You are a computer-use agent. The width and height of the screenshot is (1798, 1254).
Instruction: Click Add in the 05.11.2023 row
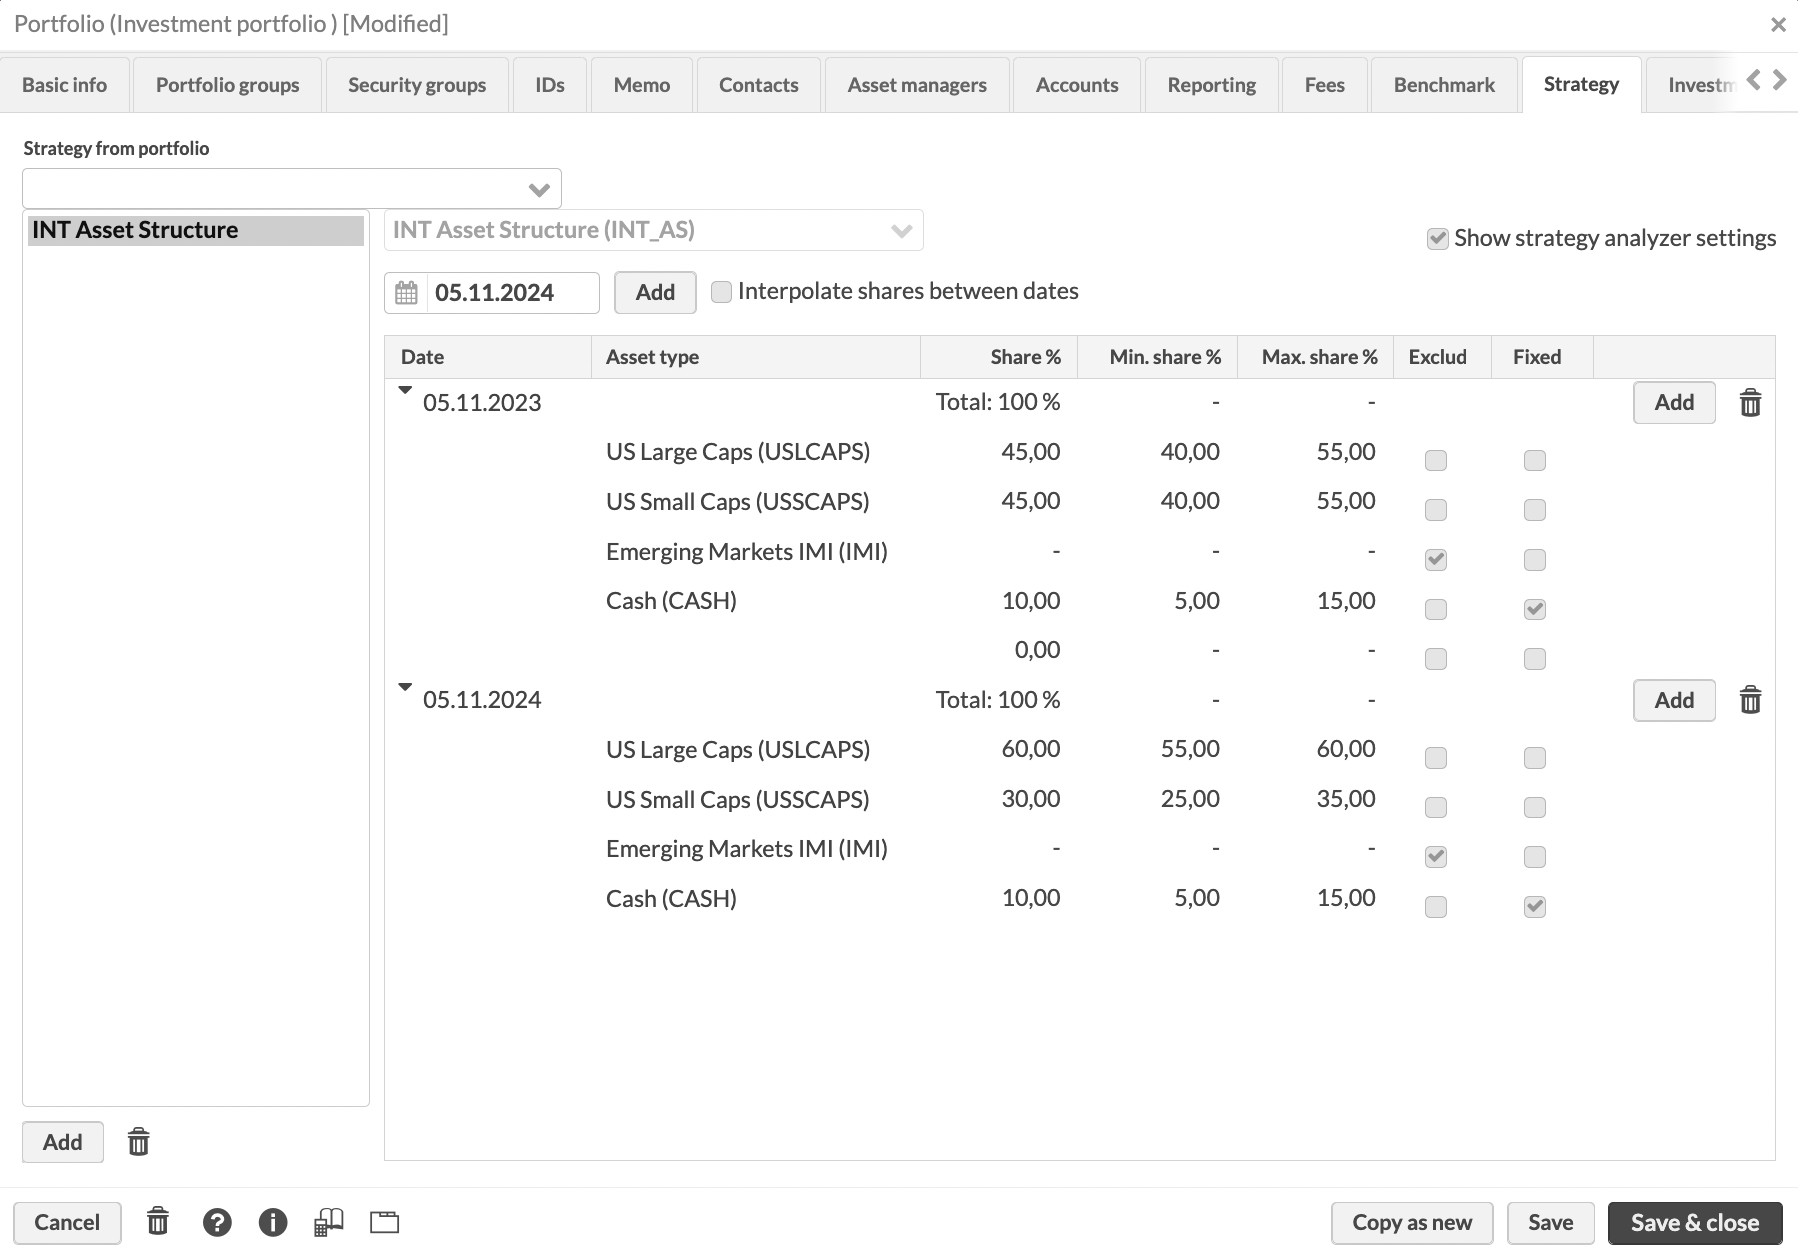1674,403
